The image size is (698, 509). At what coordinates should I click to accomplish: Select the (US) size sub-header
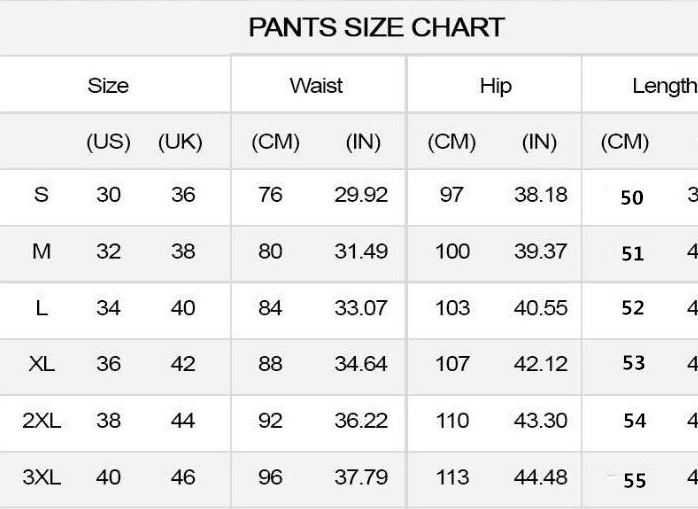[108, 141]
